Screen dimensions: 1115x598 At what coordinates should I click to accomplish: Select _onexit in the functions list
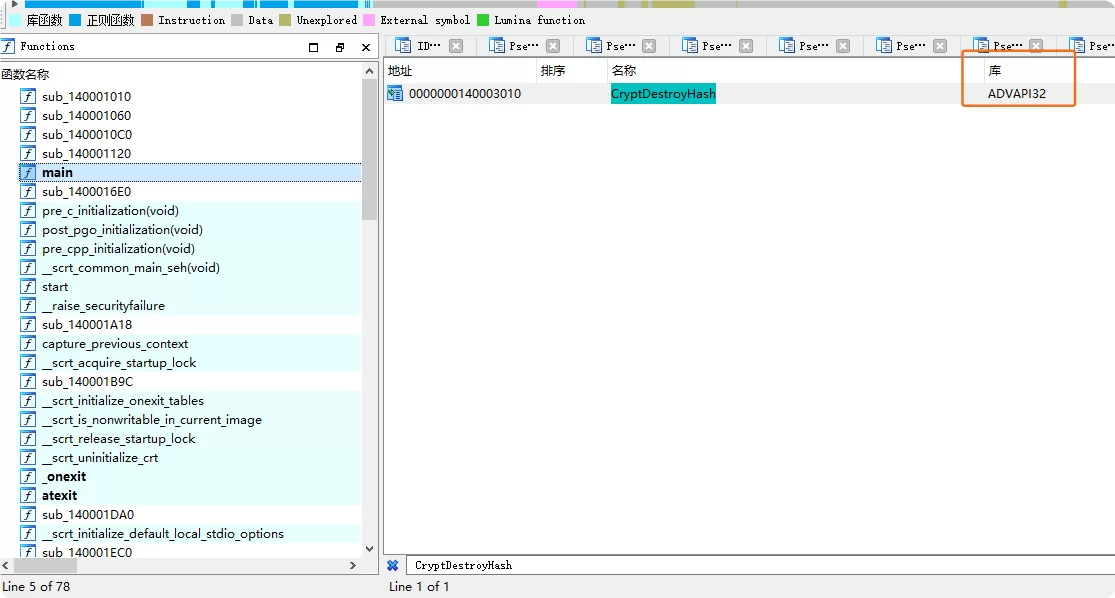64,477
